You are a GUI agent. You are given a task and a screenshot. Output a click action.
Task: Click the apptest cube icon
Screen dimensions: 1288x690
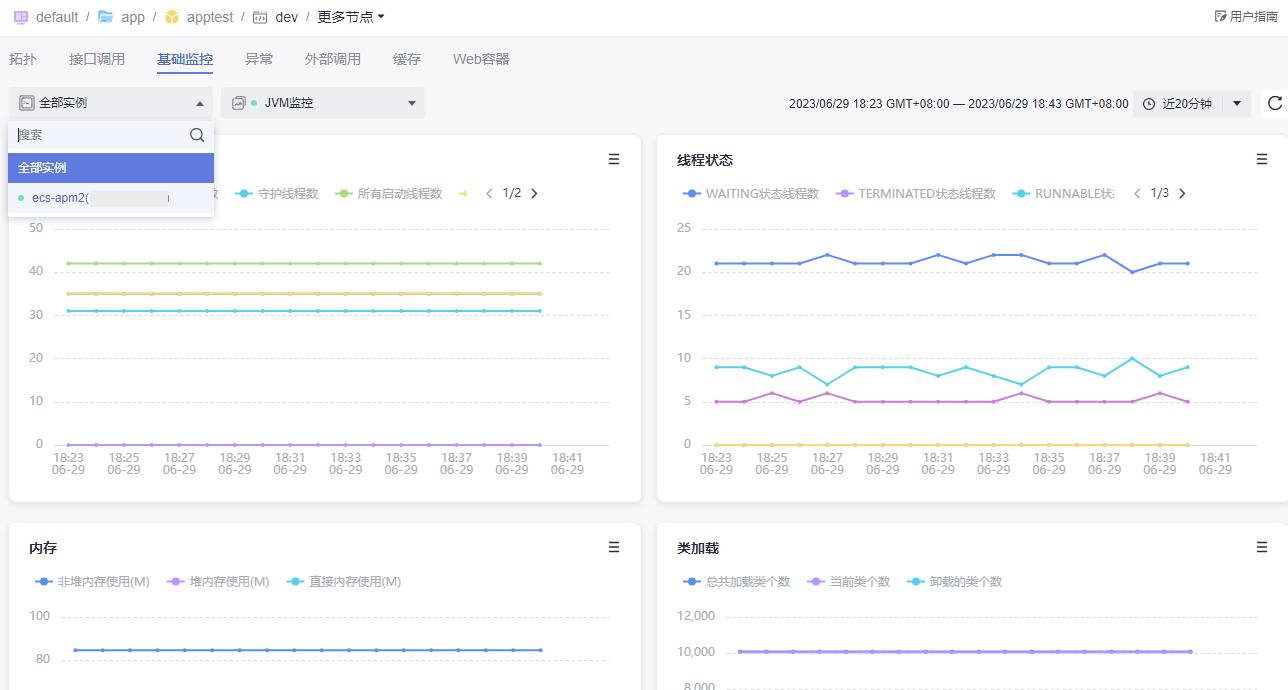[x=172, y=17]
